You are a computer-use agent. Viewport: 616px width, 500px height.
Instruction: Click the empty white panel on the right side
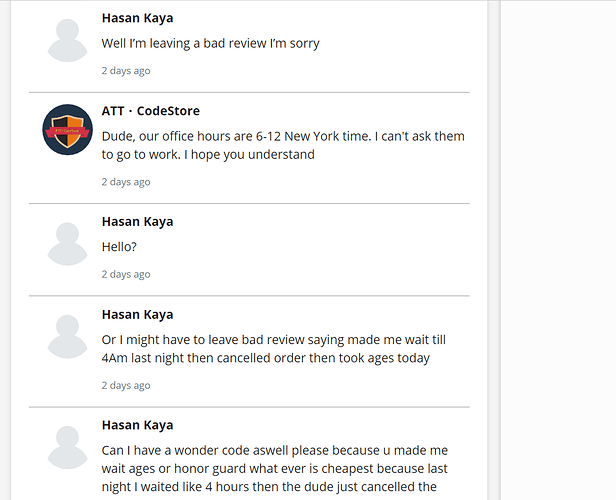coord(557,250)
